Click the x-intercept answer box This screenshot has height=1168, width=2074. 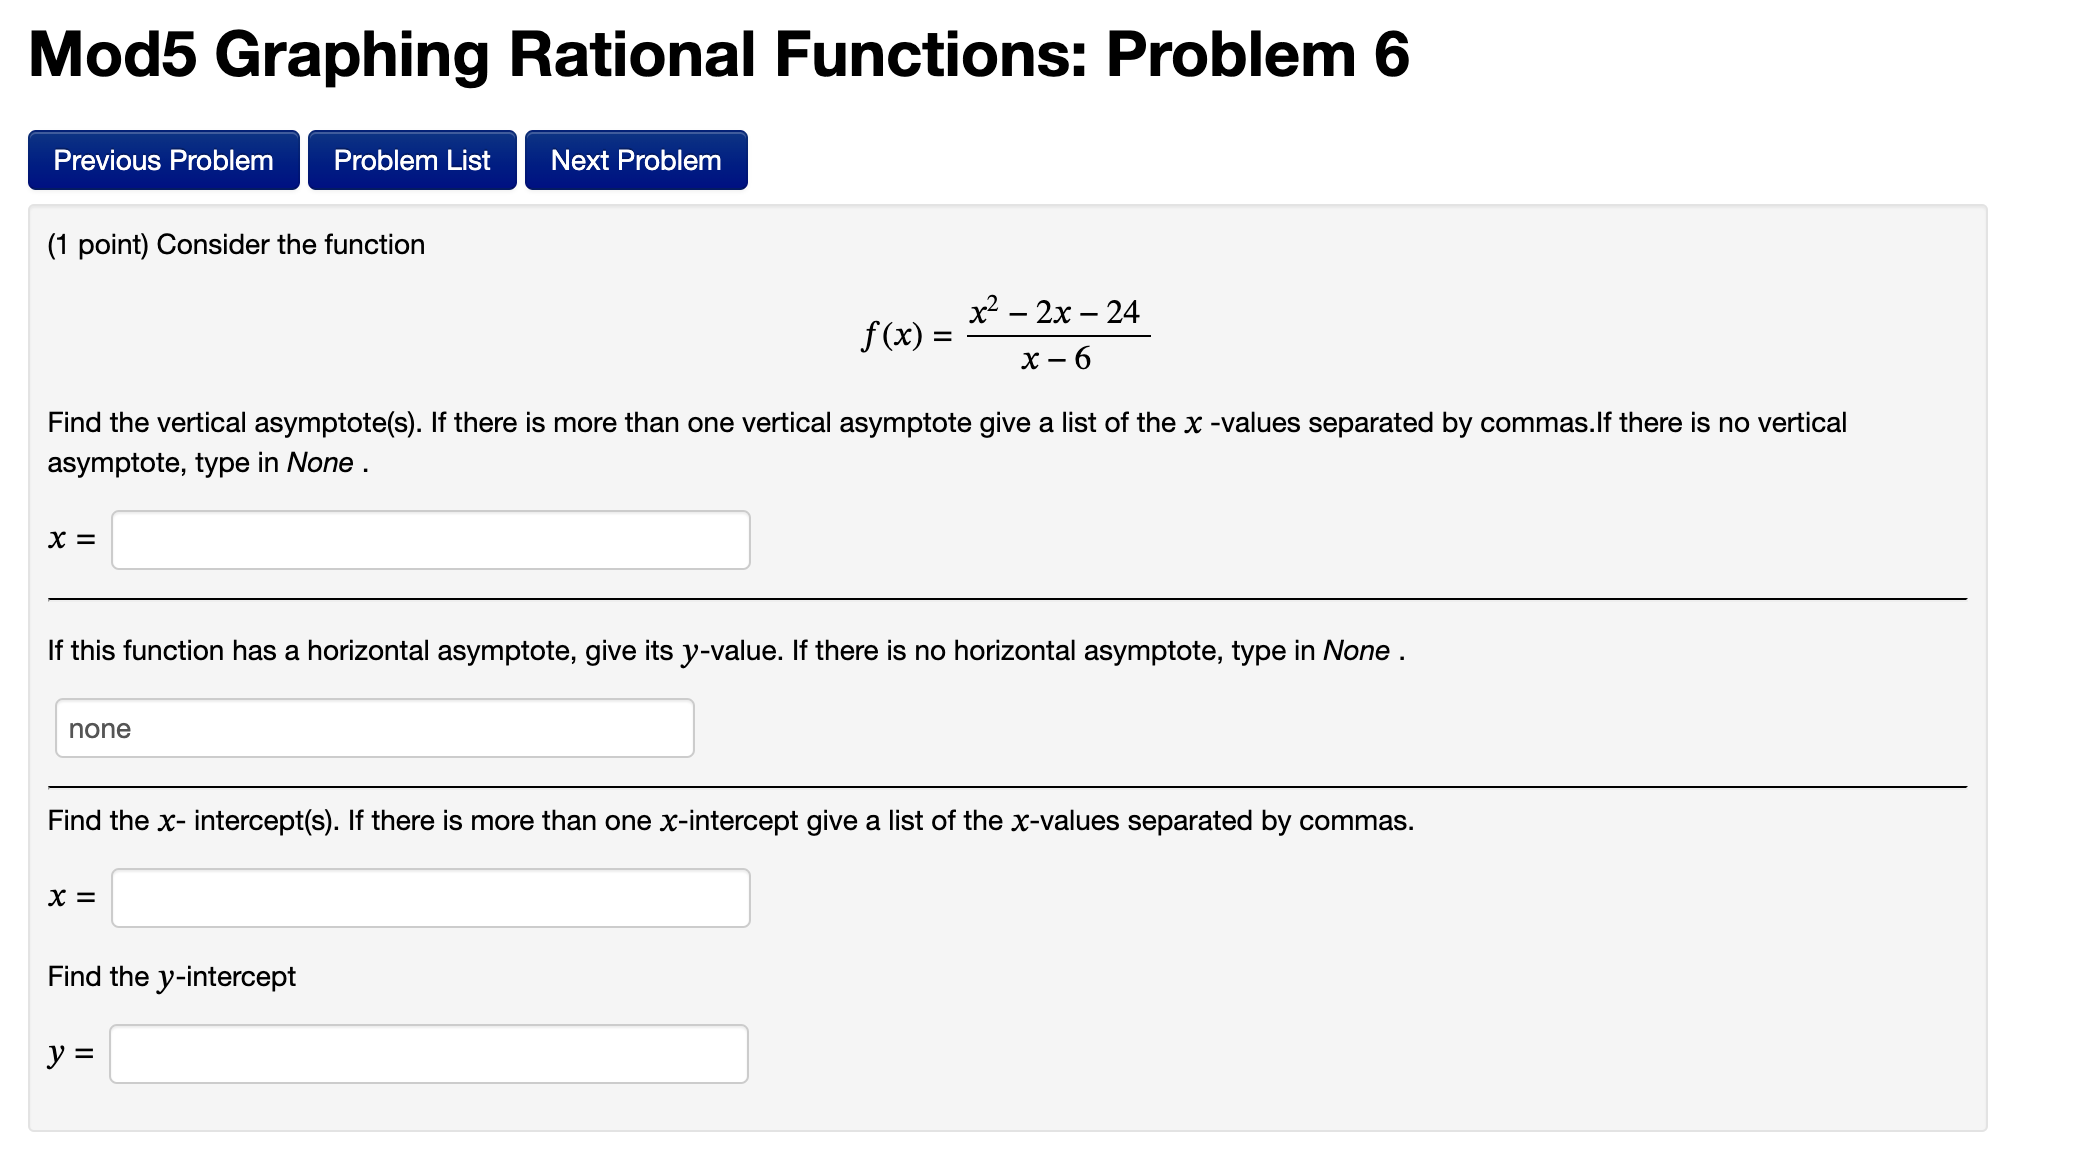click(430, 897)
